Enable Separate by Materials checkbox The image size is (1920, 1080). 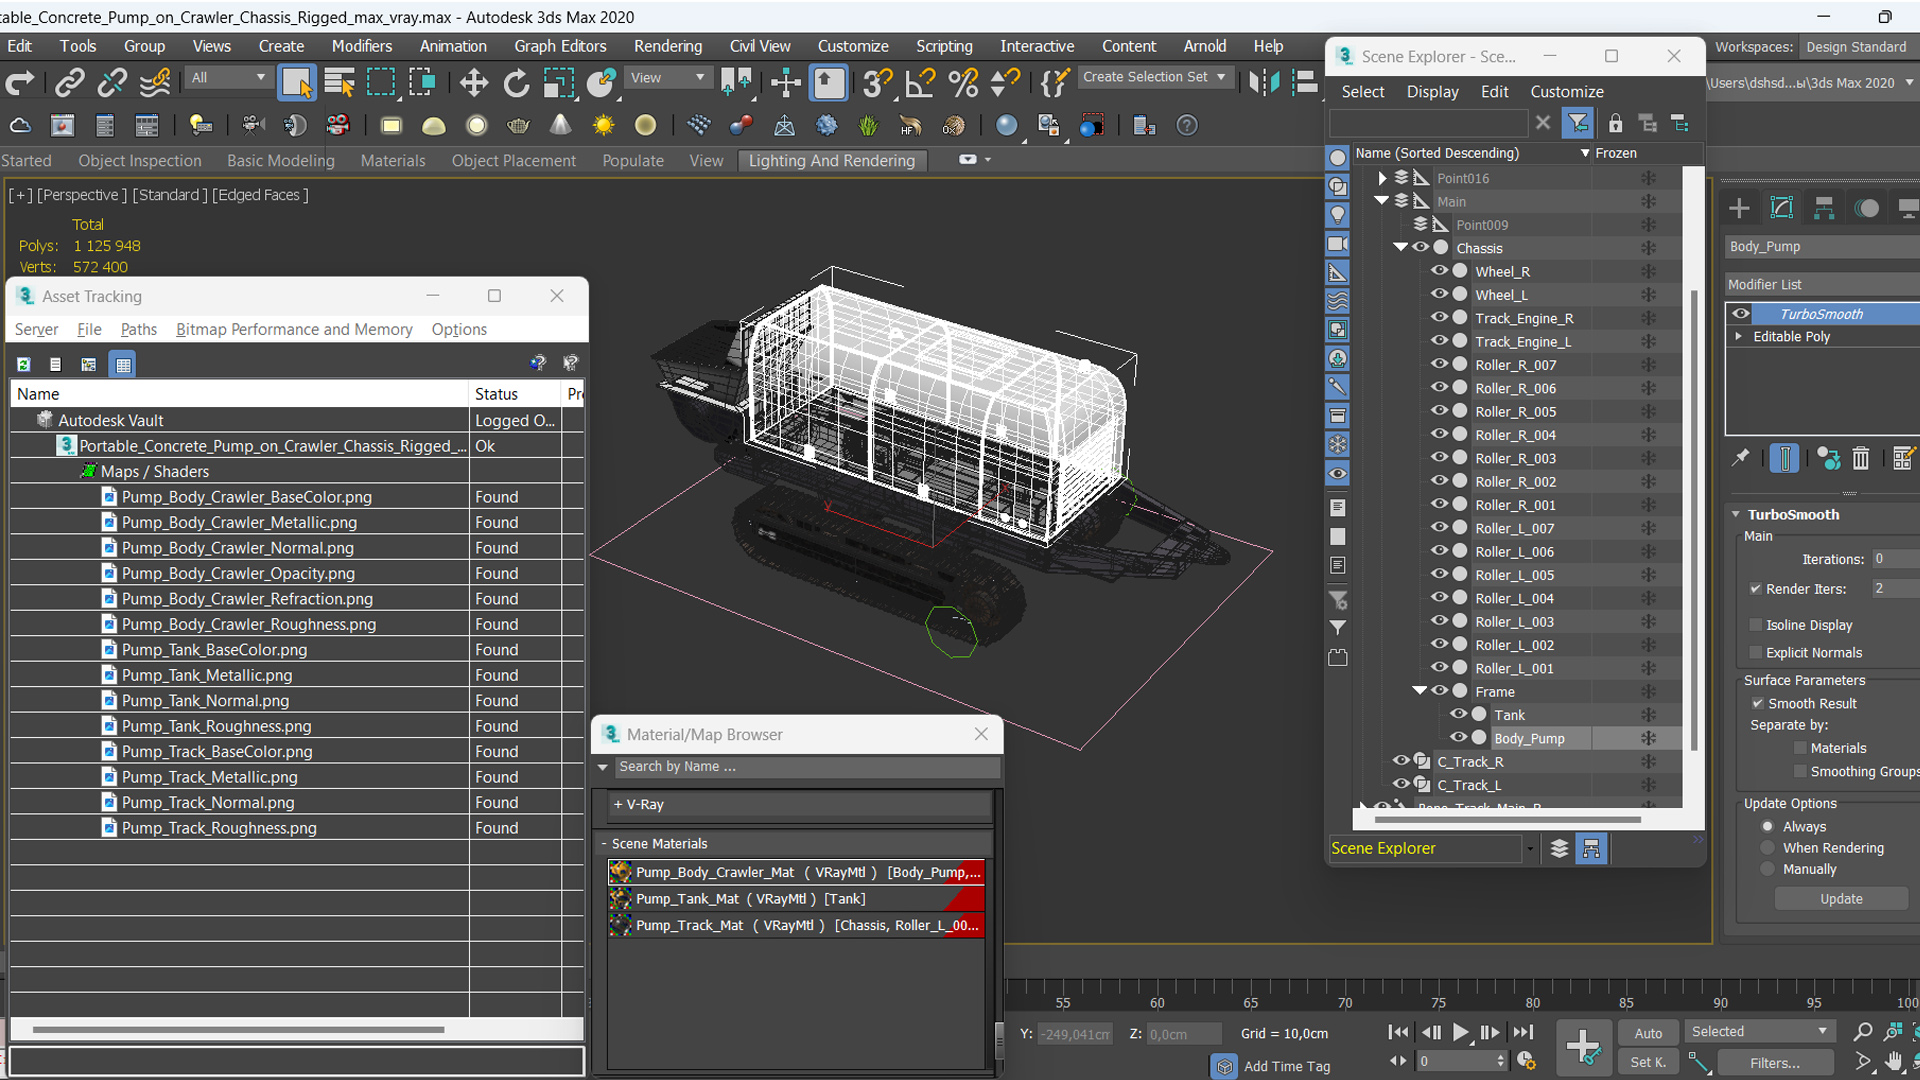[1800, 748]
